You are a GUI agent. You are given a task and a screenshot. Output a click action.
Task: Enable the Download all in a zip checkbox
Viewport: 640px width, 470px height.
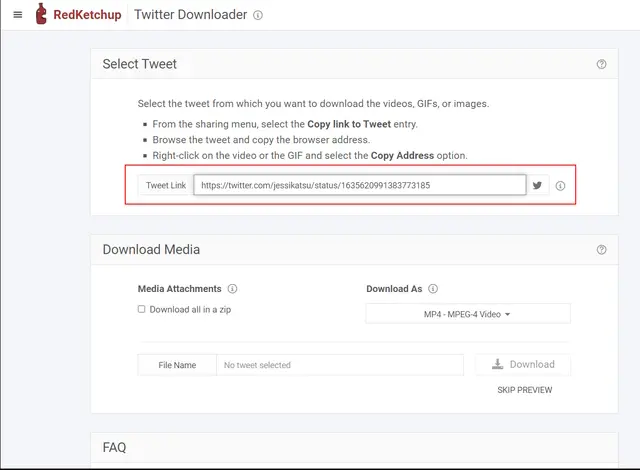(x=142, y=310)
